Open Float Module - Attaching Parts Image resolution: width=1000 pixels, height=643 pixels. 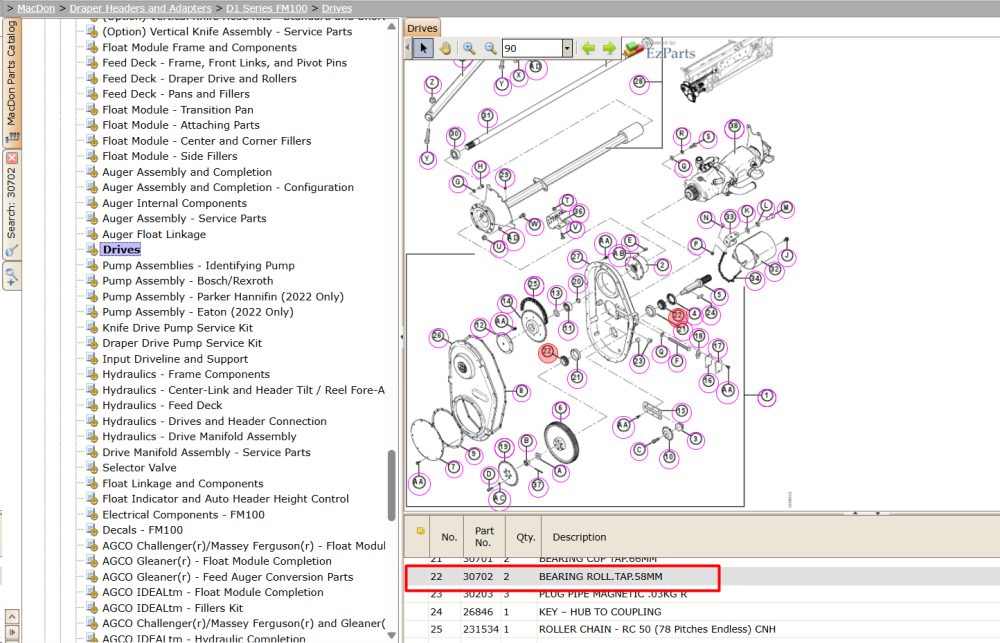pyautogui.click(x=180, y=125)
